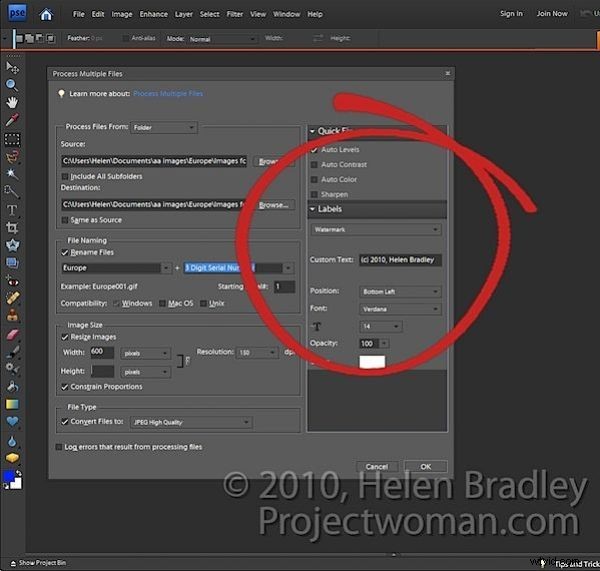Toggle Convert Files to checkbox
600x571 pixels.
pyautogui.click(x=65, y=422)
